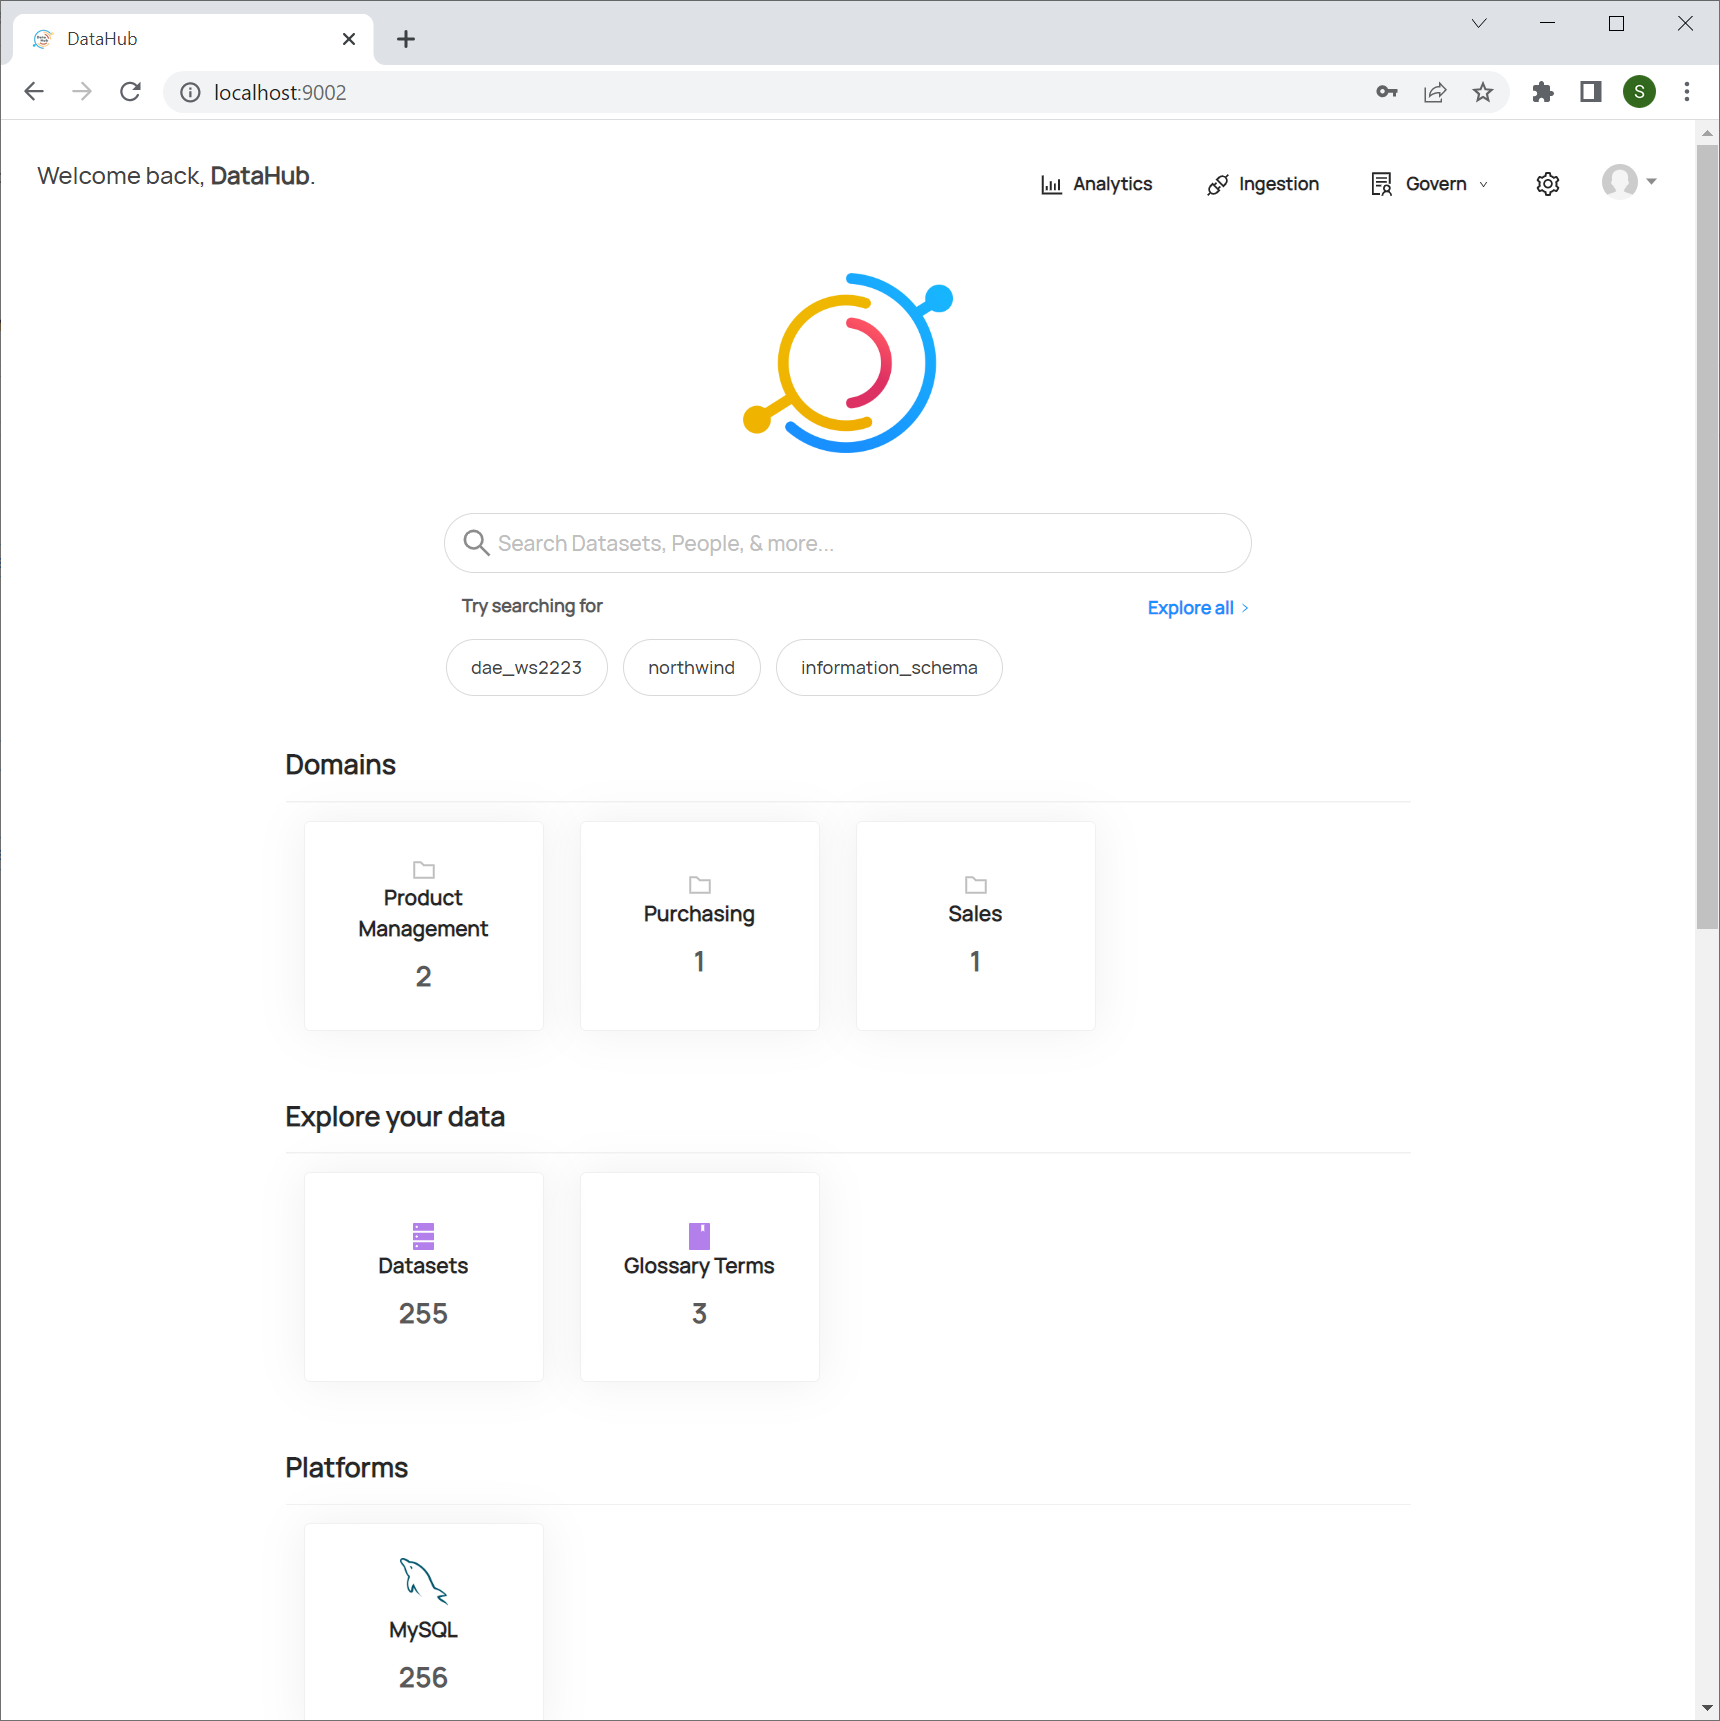Open the Ingestion menu
This screenshot has width=1720, height=1721.
coord(1263,184)
